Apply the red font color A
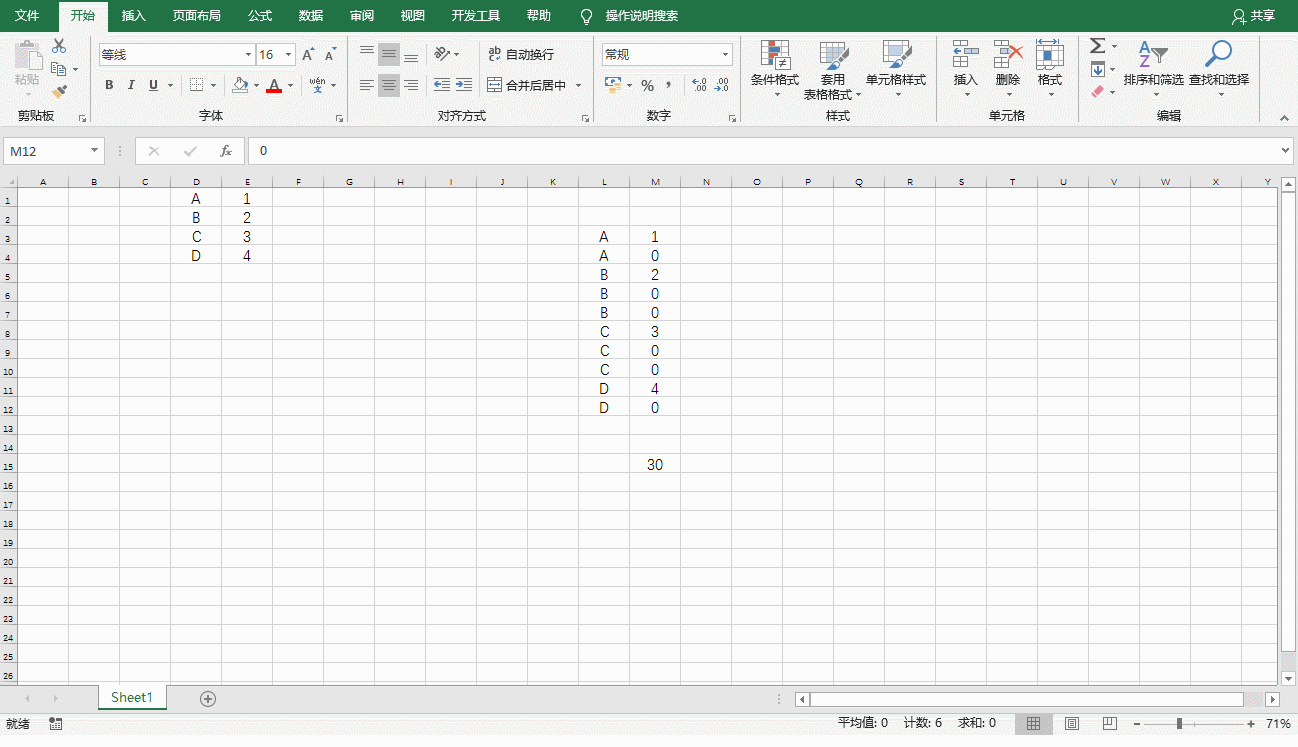The width and height of the screenshot is (1298, 747). 273,85
